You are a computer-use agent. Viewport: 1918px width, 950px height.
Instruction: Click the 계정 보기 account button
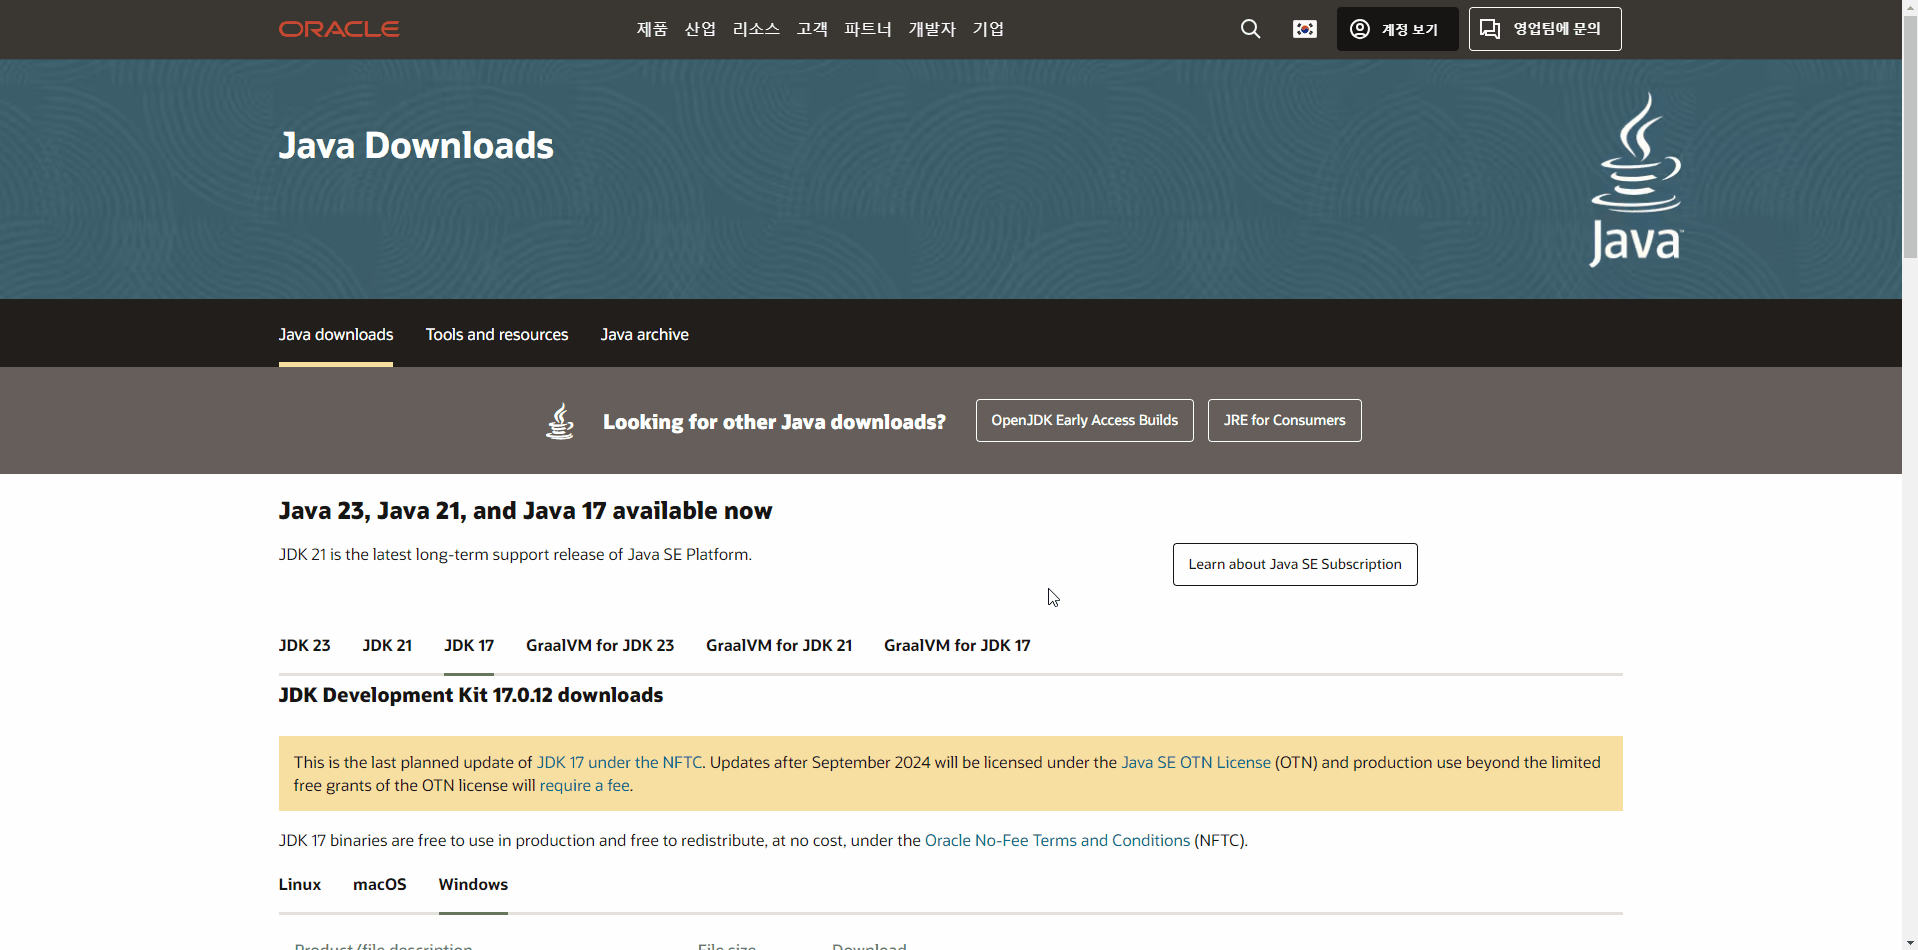[x=1397, y=29]
